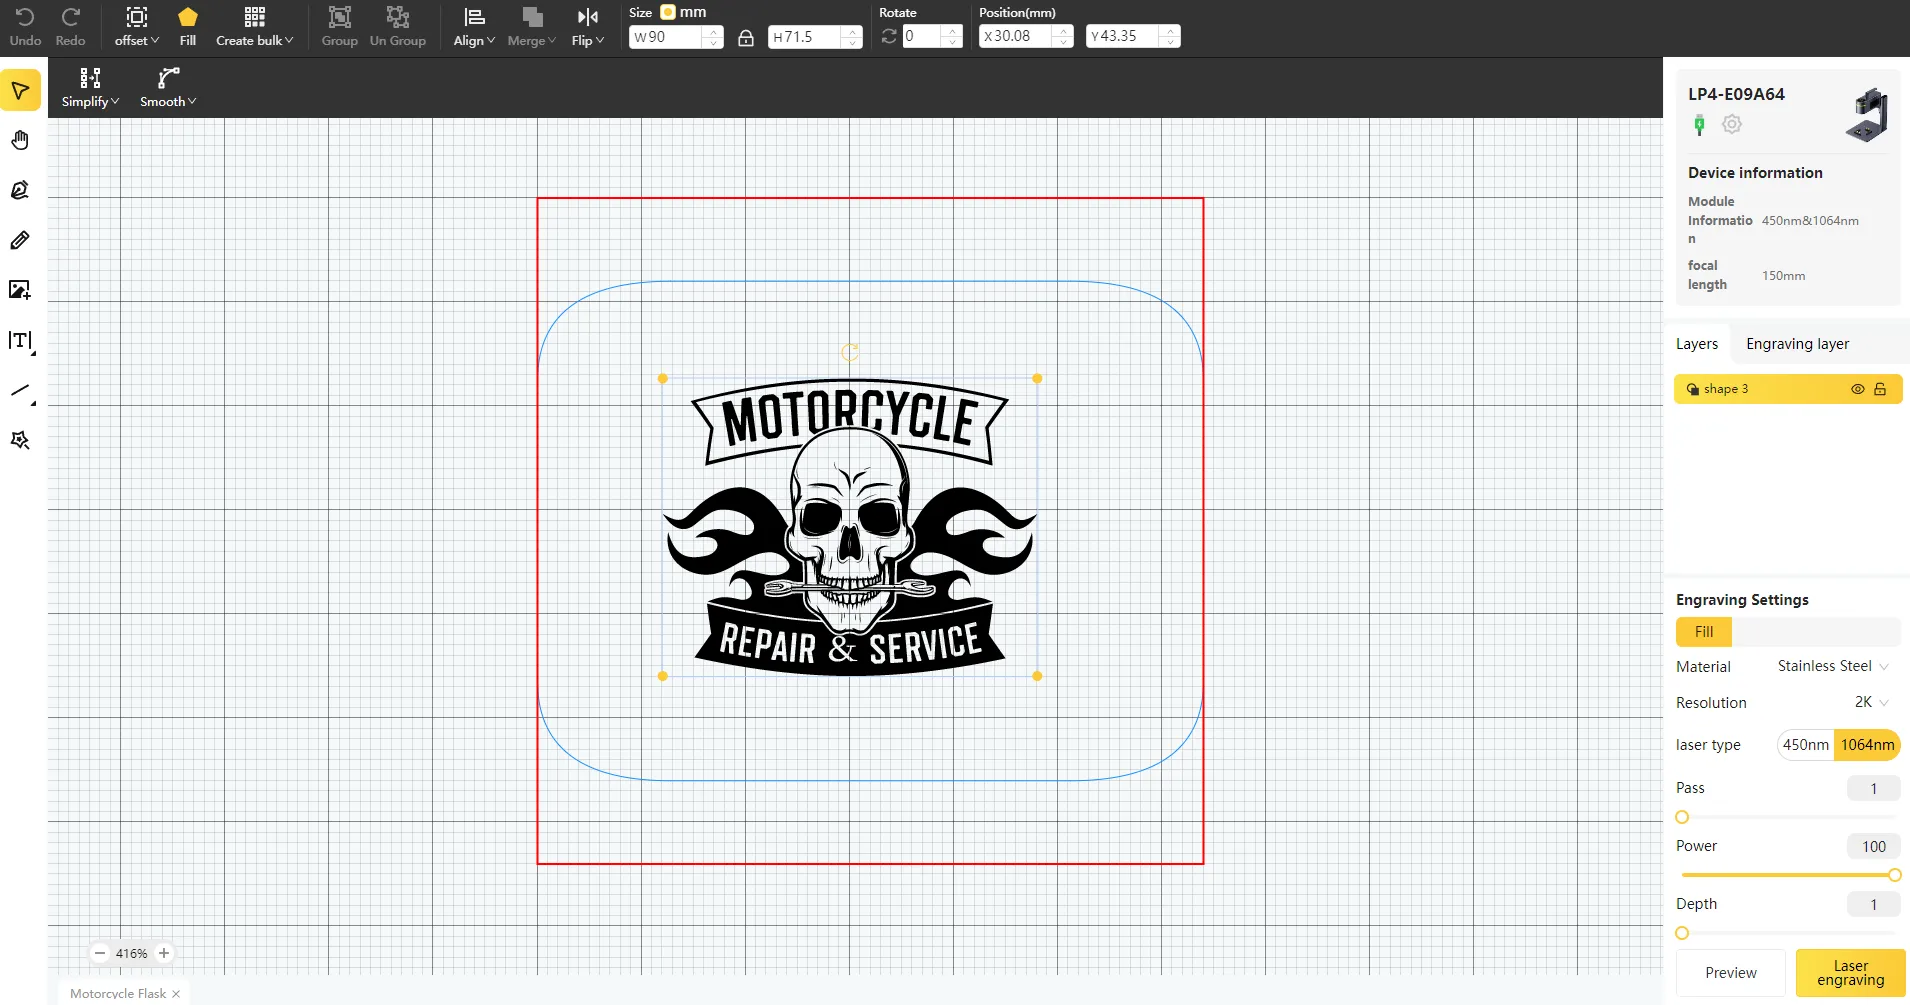Adjust the Pass slider handle
Image resolution: width=1910 pixels, height=1005 pixels.
(x=1682, y=817)
